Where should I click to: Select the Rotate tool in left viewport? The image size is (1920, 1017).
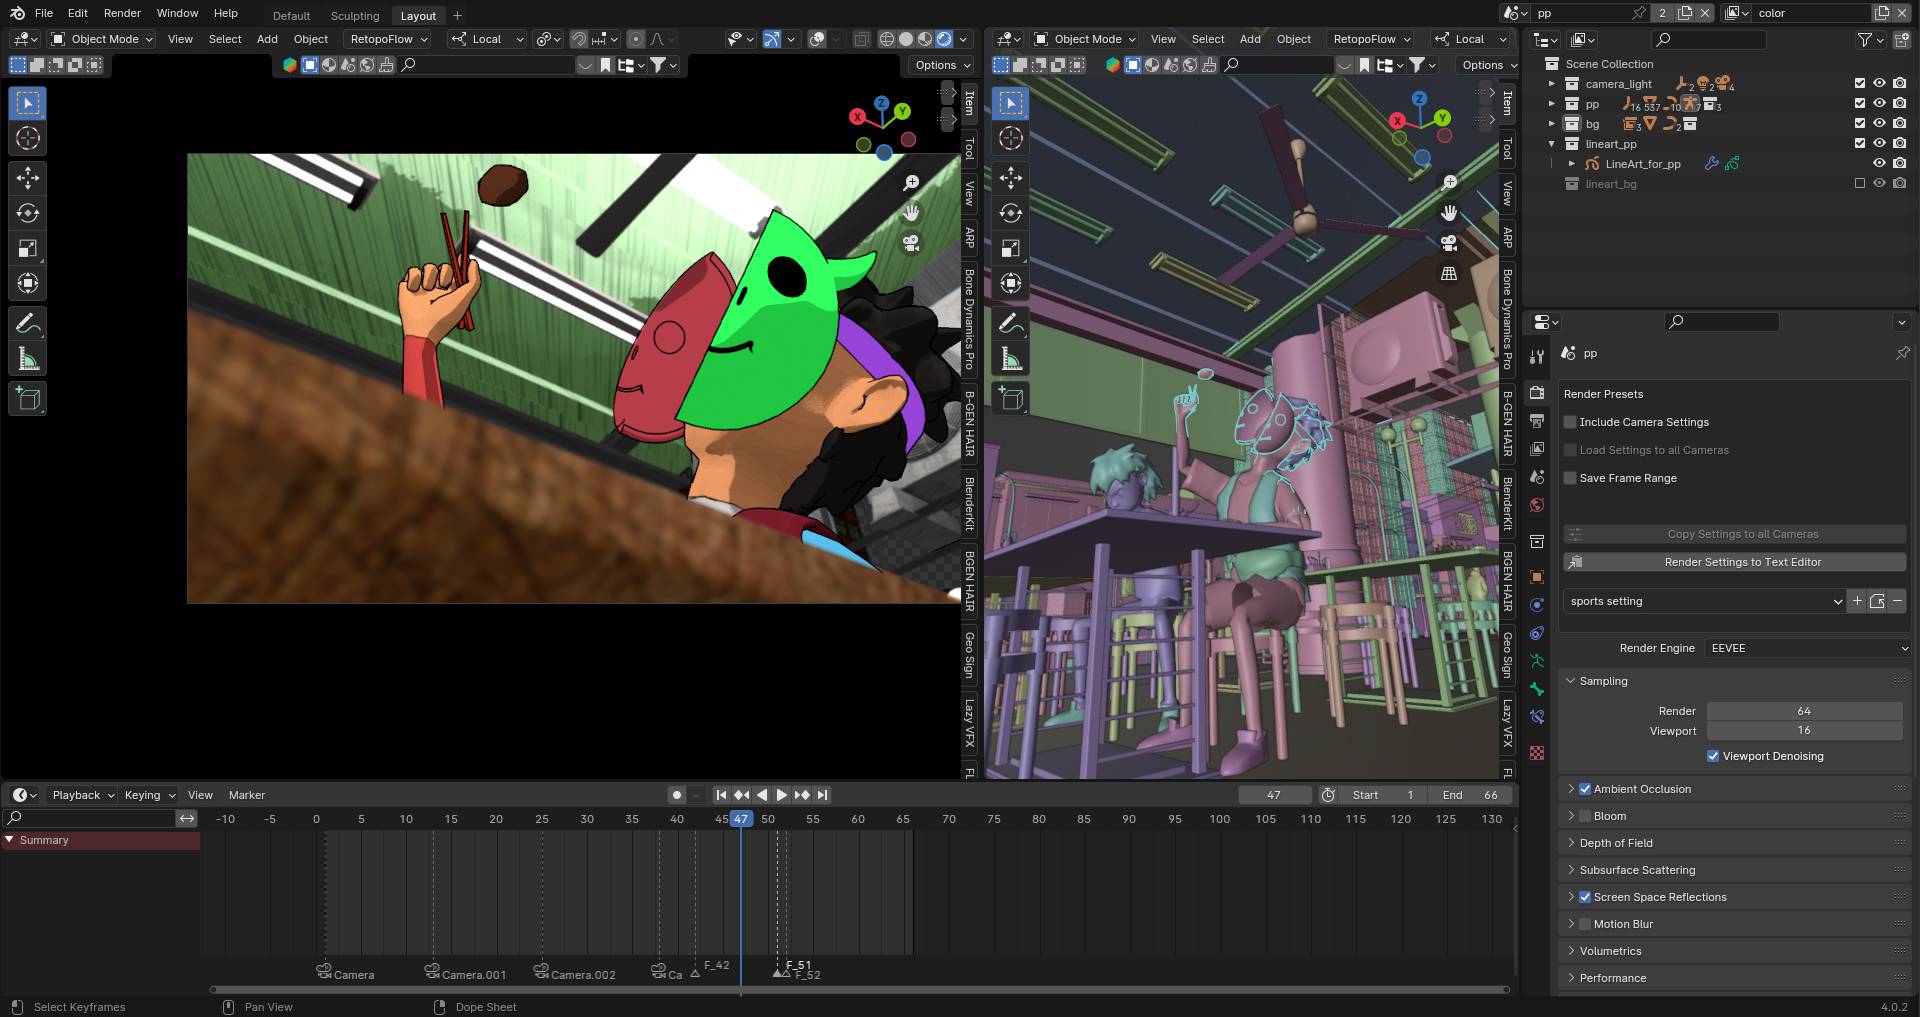coord(28,213)
